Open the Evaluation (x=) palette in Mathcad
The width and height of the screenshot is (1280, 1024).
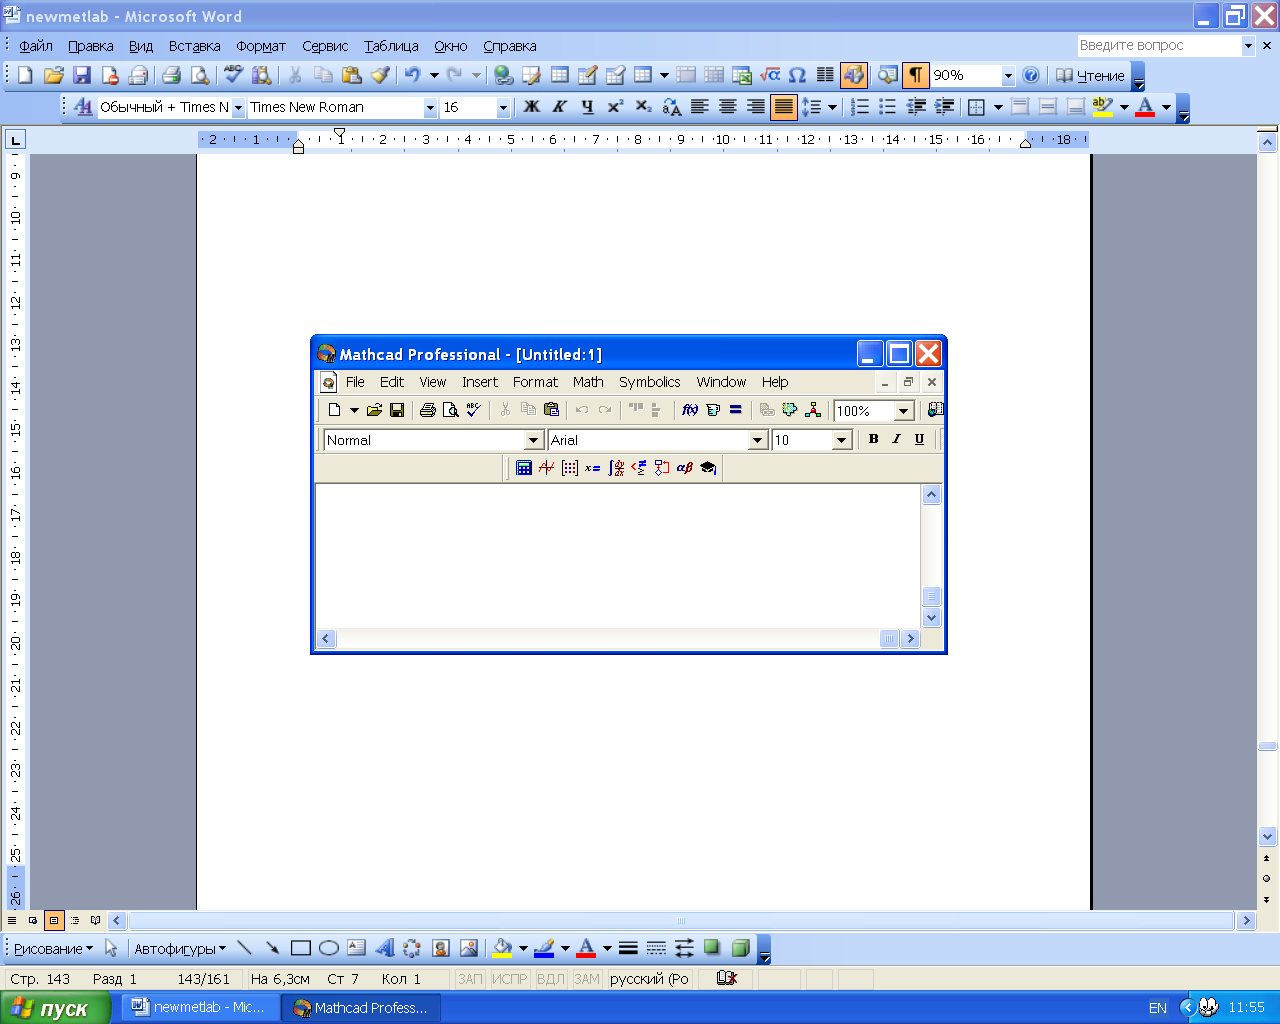(592, 467)
